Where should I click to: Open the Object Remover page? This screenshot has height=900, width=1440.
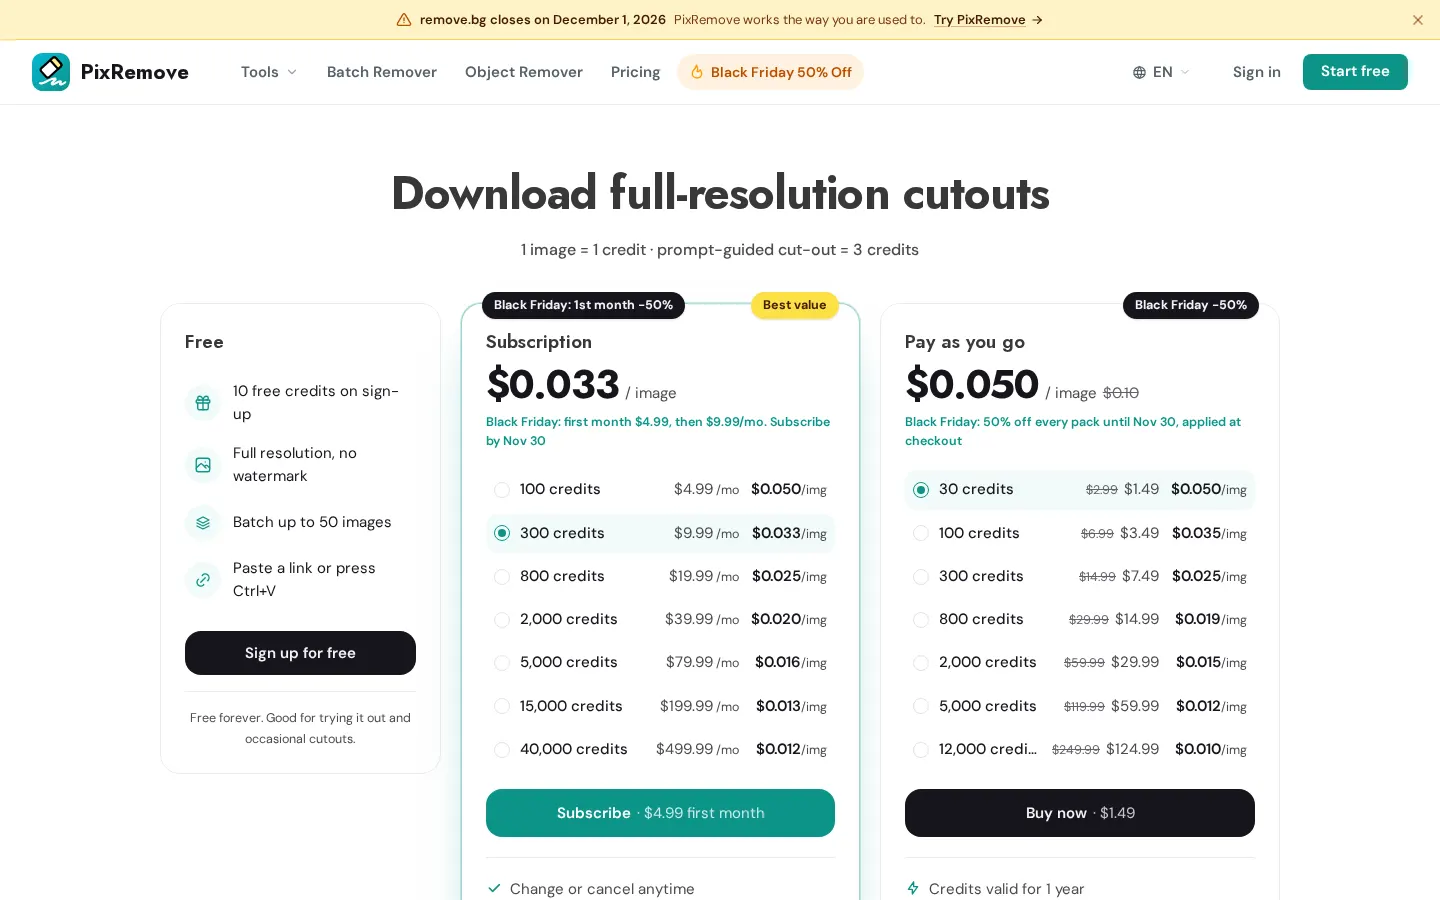point(524,72)
